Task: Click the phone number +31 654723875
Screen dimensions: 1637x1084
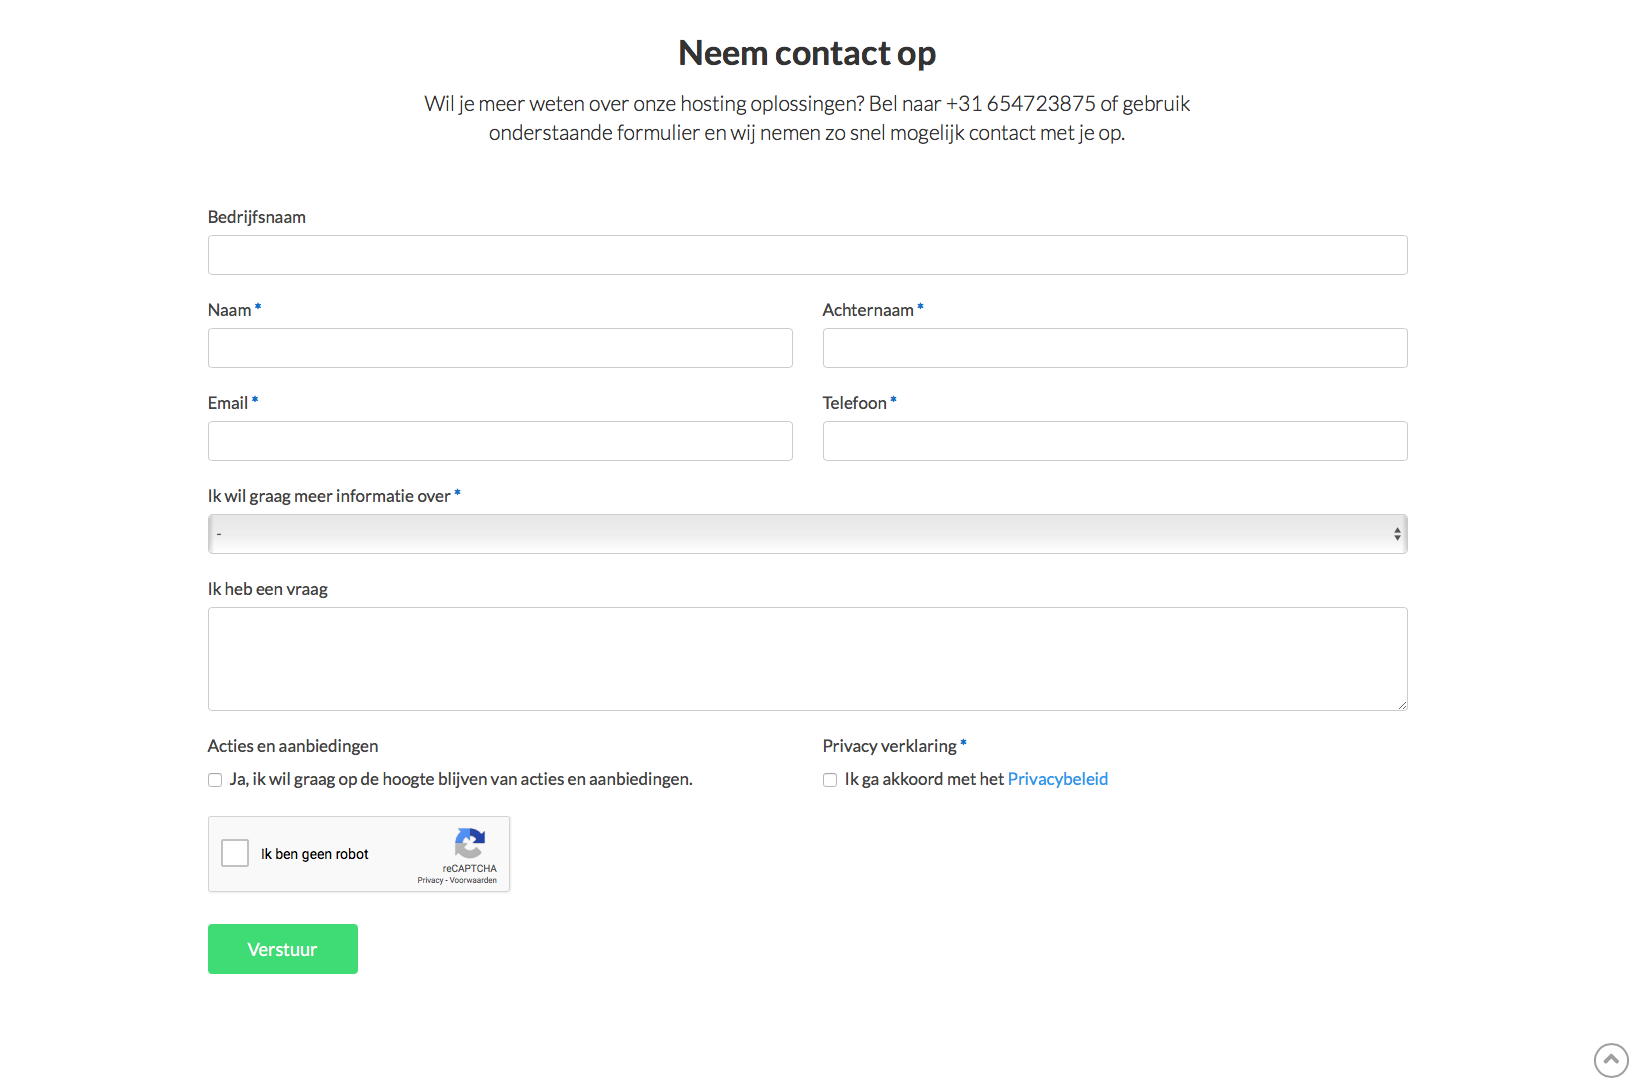Action: click(x=1021, y=104)
